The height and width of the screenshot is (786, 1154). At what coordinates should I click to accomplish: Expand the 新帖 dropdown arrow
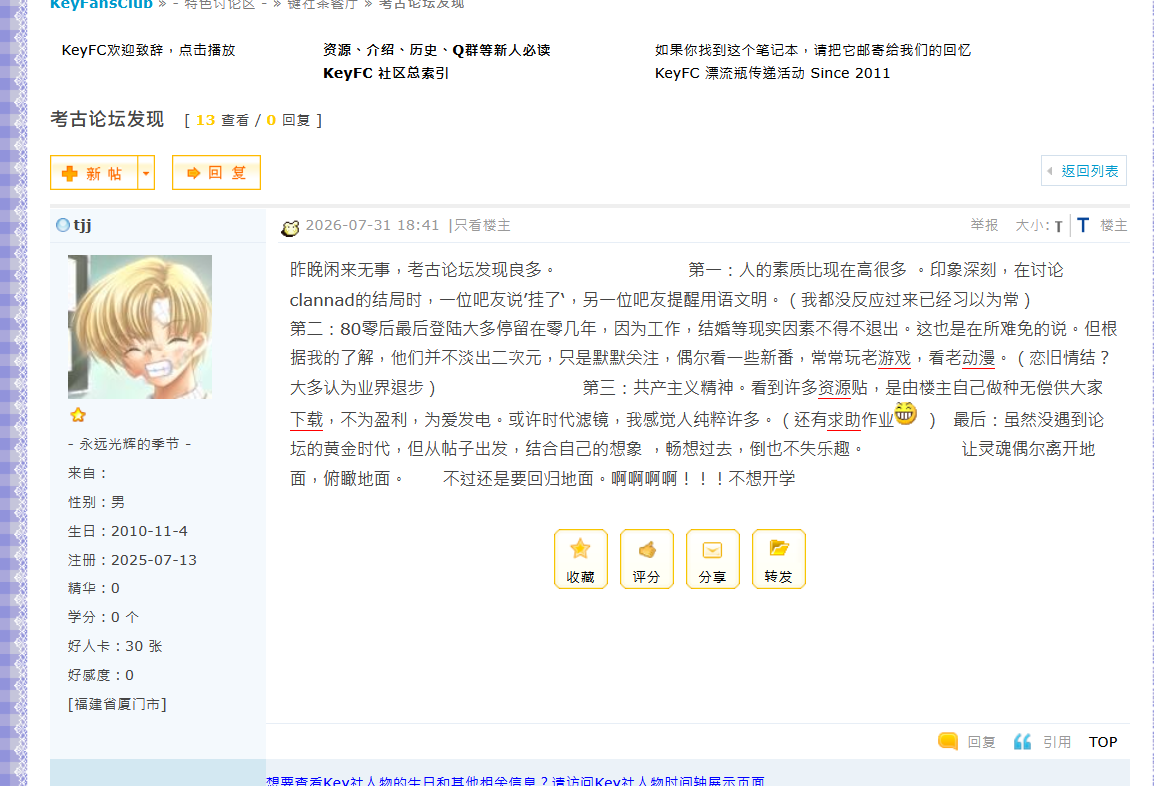(x=146, y=173)
